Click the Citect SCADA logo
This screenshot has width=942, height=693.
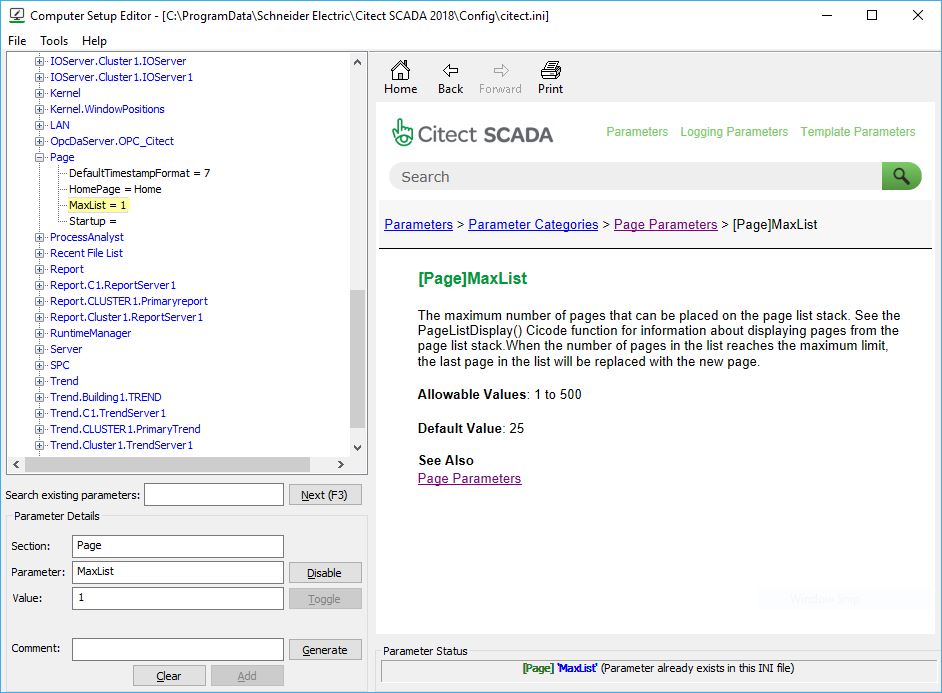click(x=472, y=133)
